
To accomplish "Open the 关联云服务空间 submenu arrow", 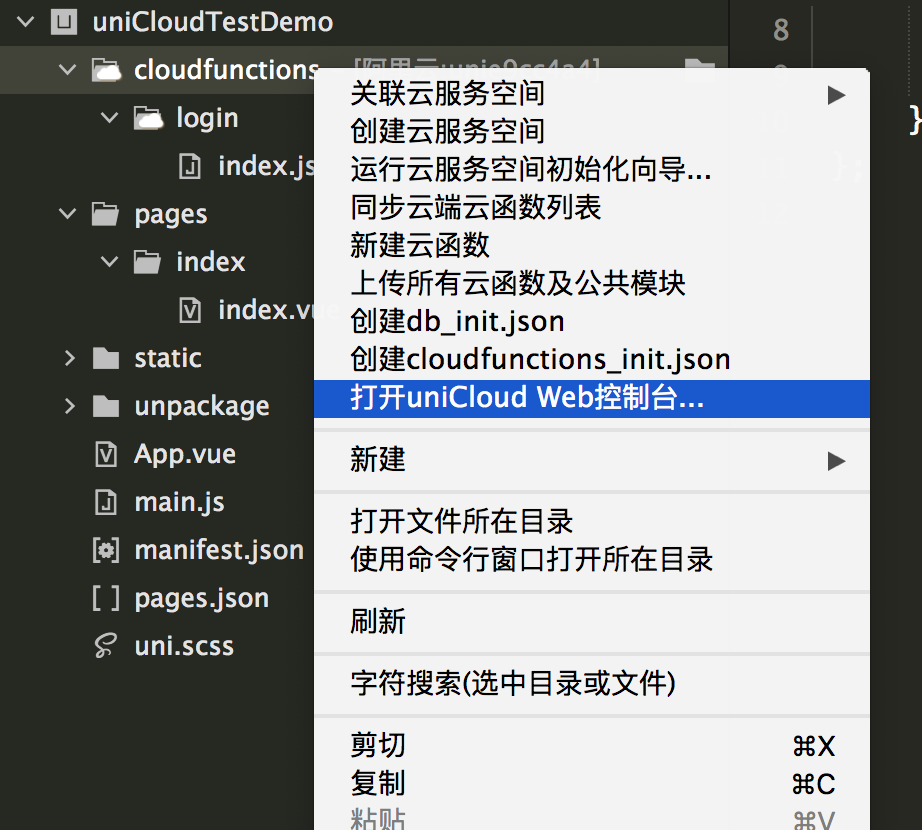I will 836,94.
